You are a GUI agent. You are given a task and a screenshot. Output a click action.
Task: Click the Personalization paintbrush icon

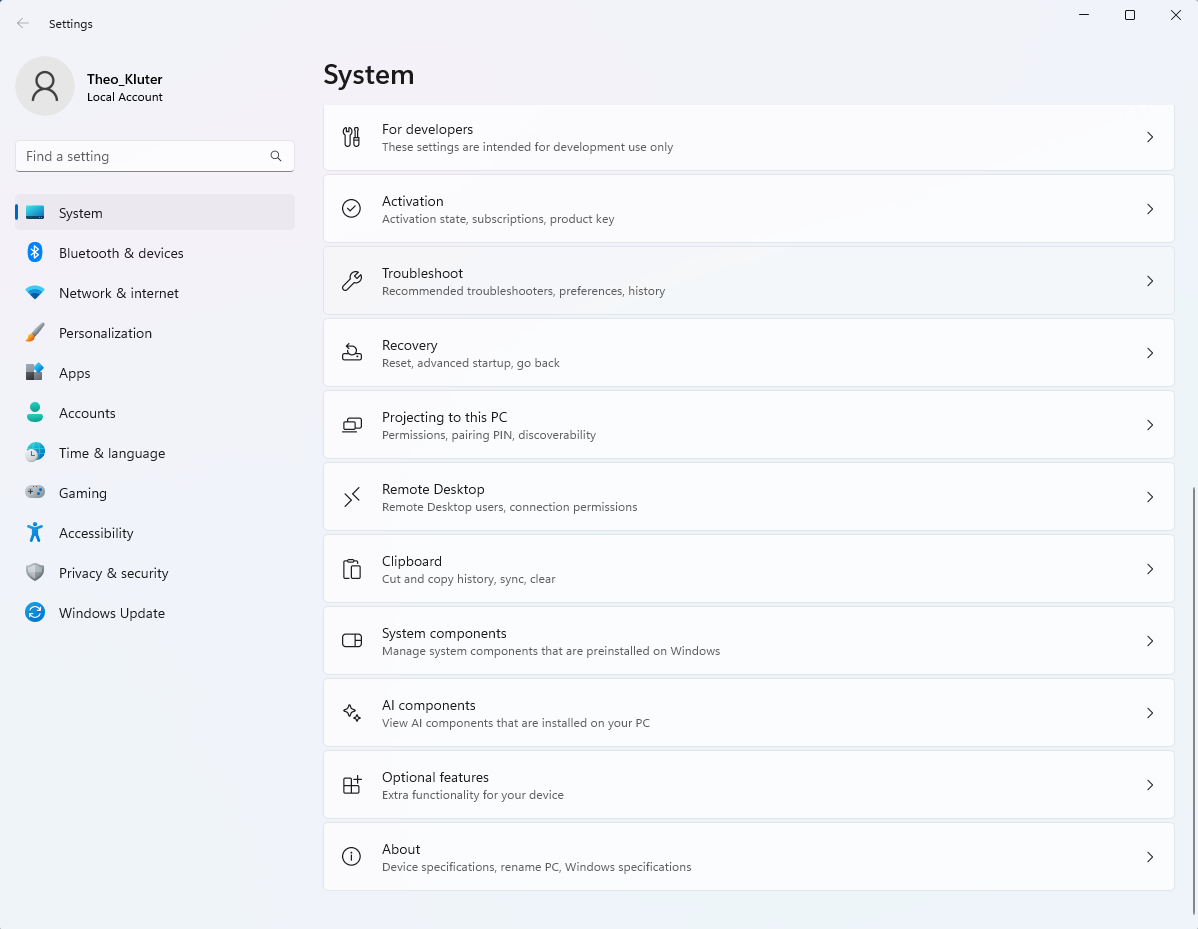[x=35, y=332]
